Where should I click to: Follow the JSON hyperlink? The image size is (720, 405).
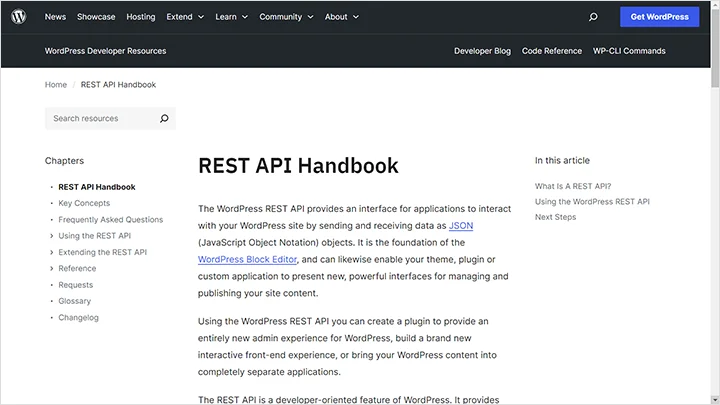(461, 225)
